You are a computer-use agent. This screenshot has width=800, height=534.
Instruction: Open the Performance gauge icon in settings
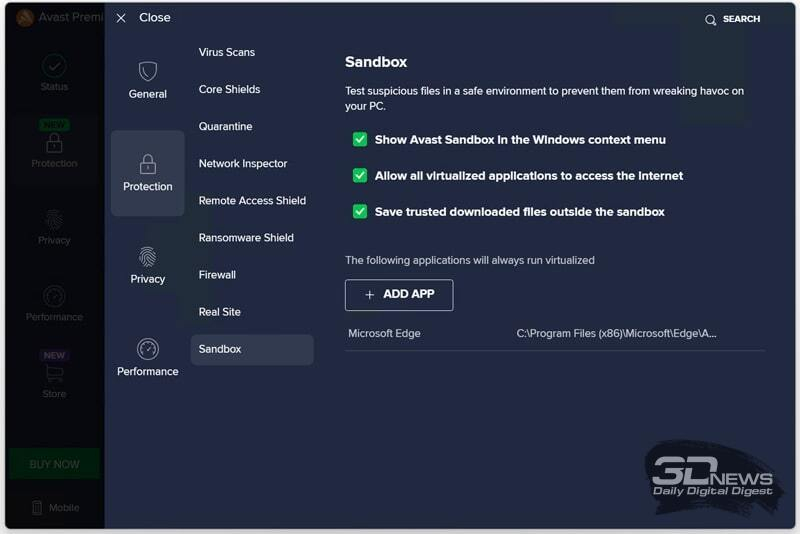pos(147,349)
